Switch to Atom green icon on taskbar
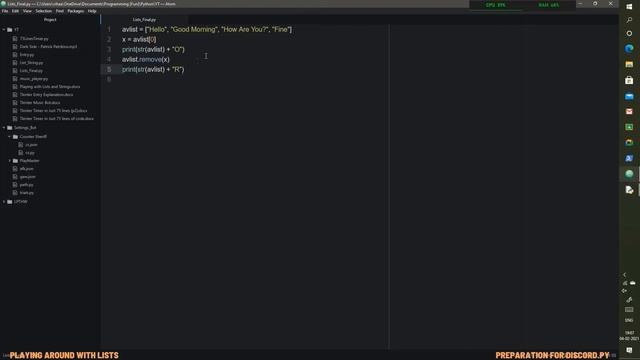The height and width of the screenshot is (360, 640). coord(629,174)
